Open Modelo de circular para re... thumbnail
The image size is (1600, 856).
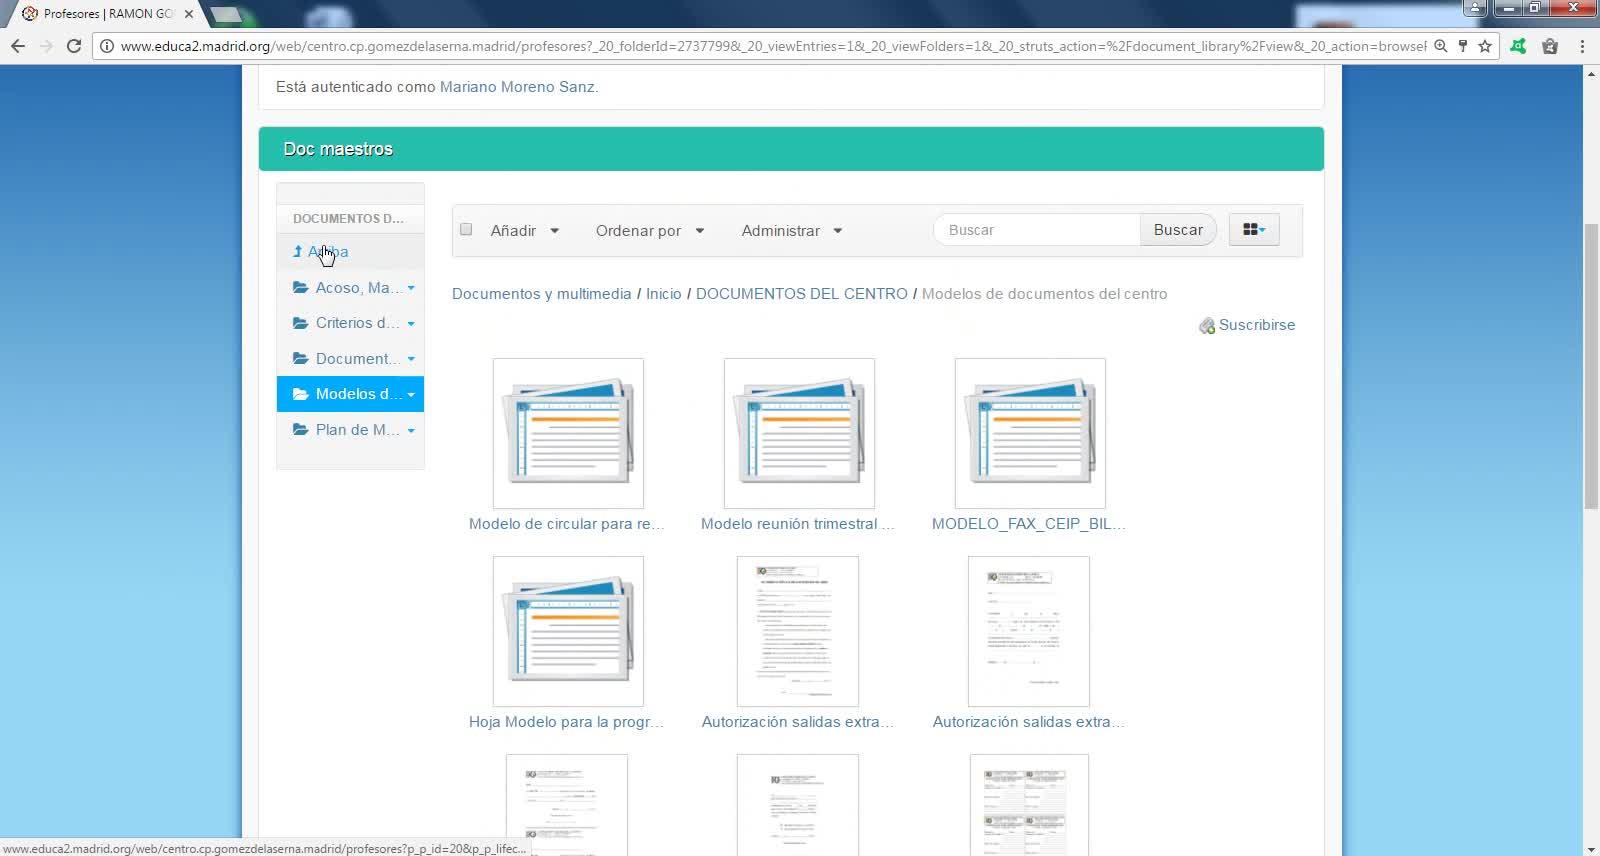568,433
